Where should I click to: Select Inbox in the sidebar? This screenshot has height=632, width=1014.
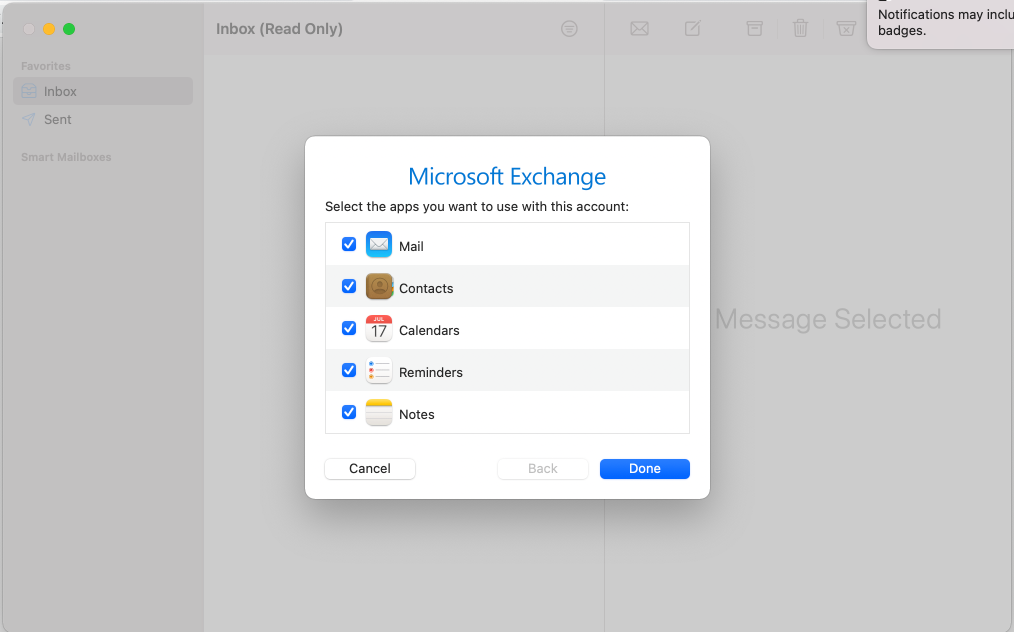[103, 91]
